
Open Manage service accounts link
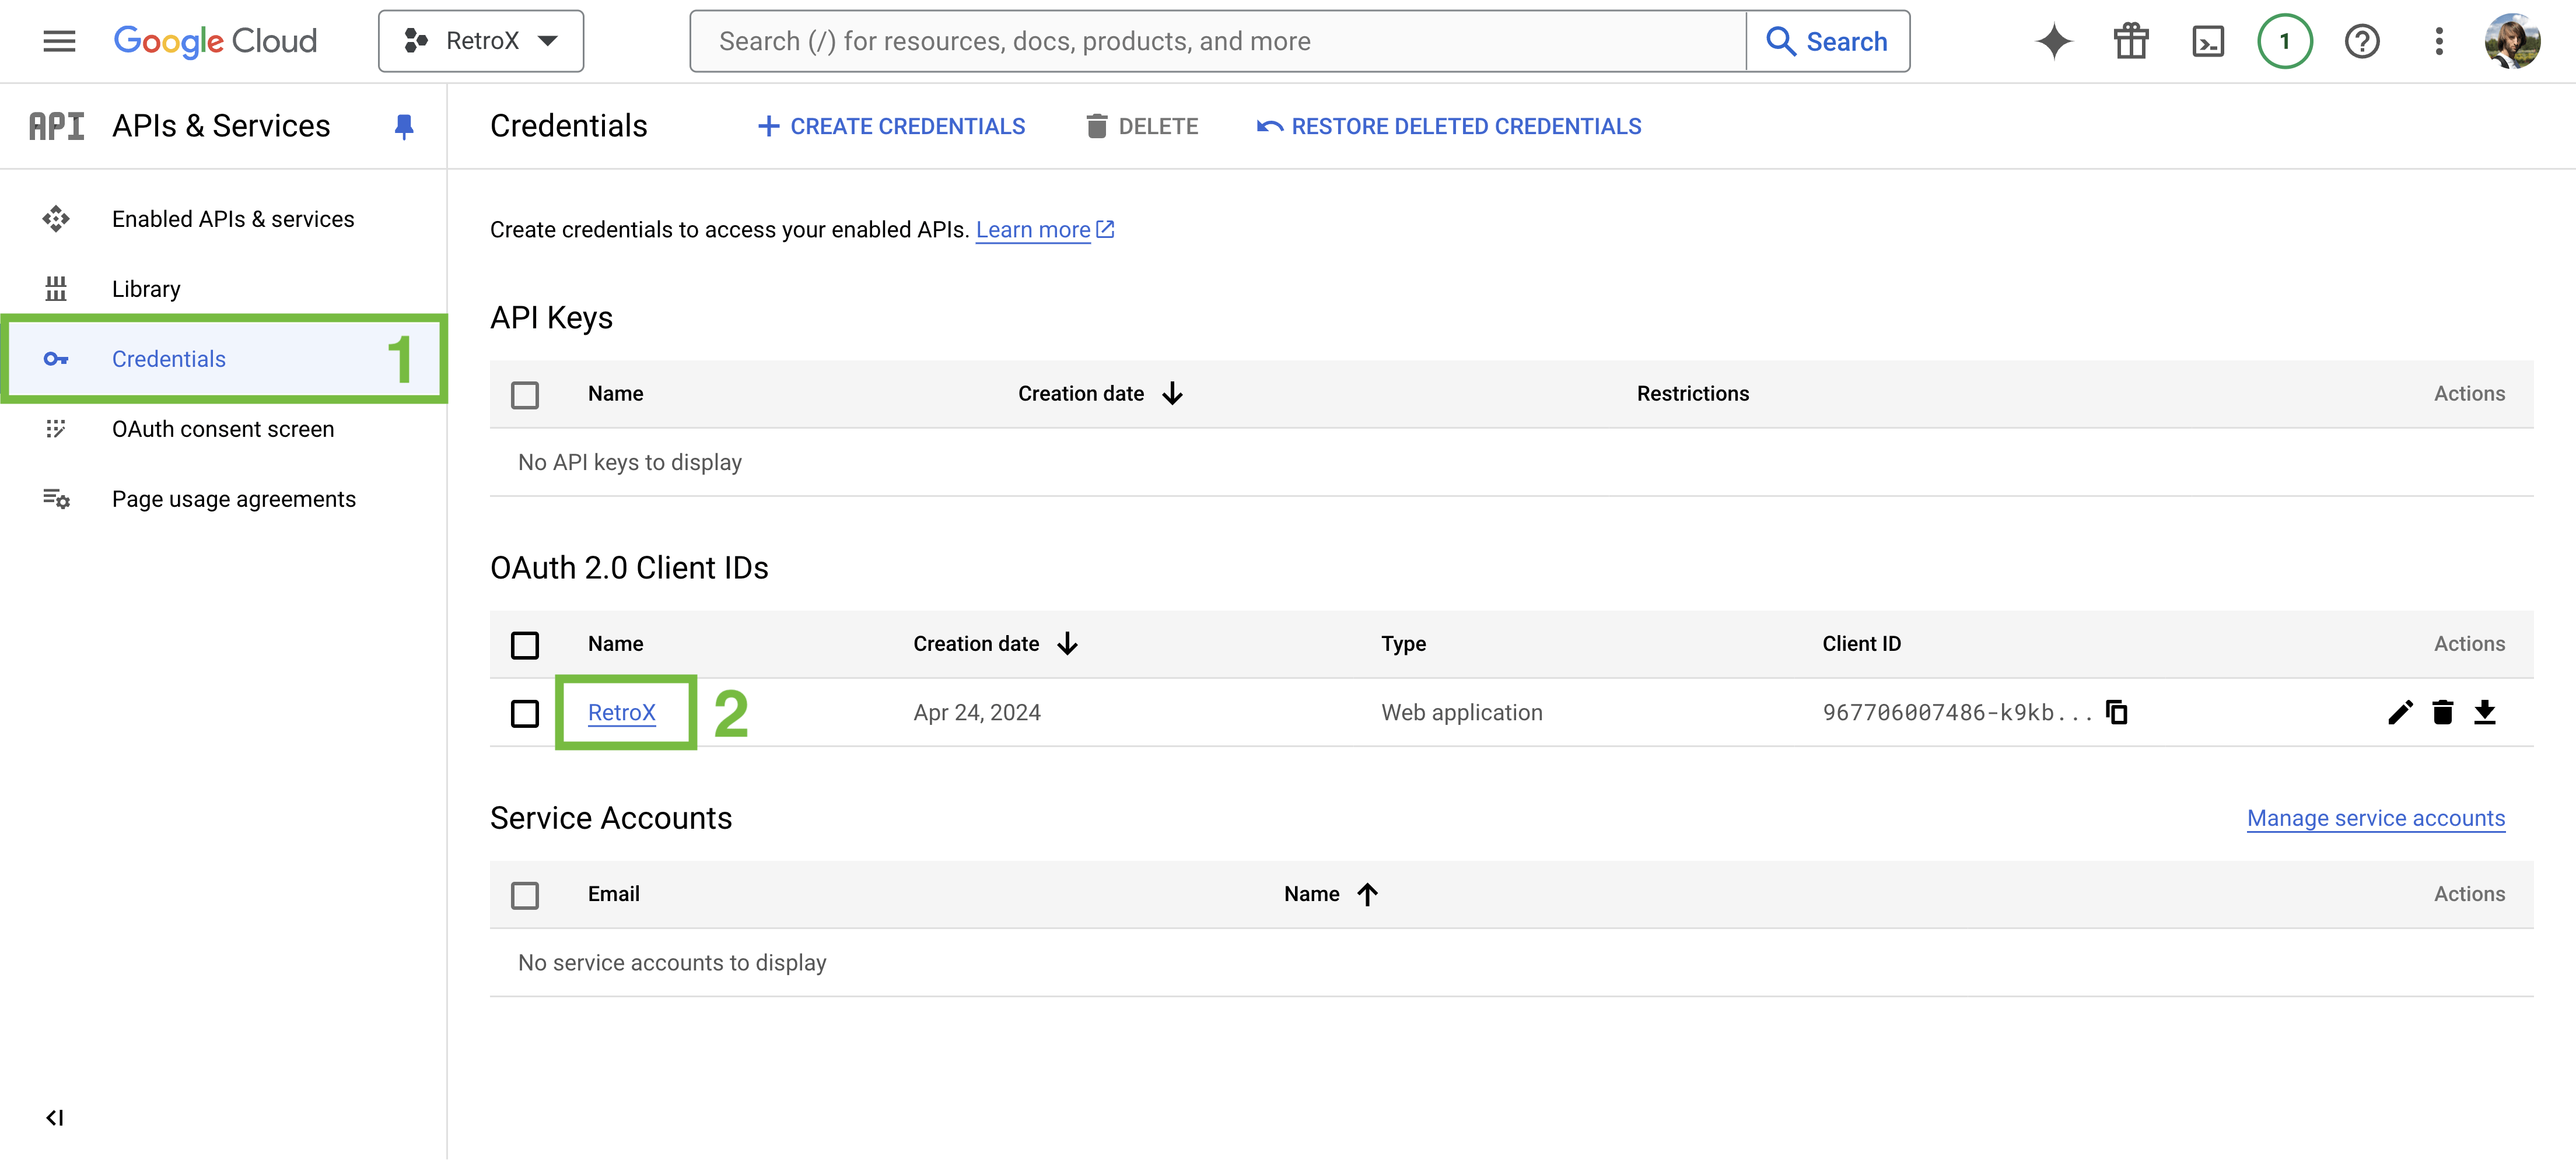(2375, 818)
